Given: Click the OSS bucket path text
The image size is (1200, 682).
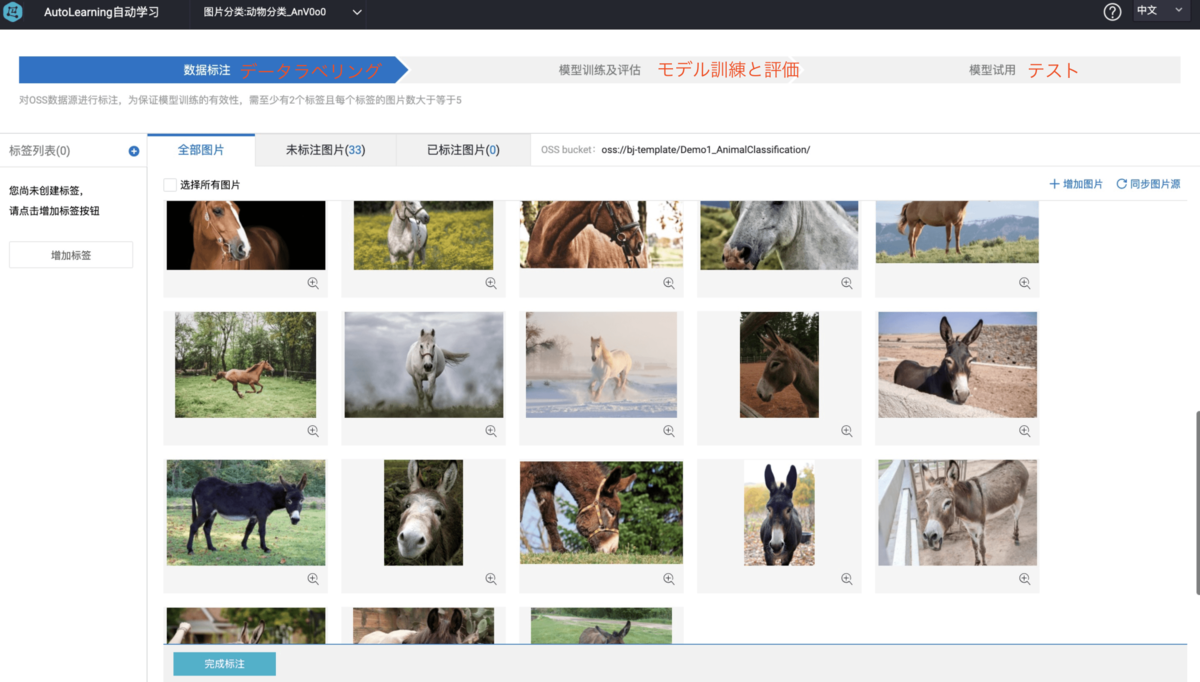Looking at the screenshot, I should (x=705, y=150).
